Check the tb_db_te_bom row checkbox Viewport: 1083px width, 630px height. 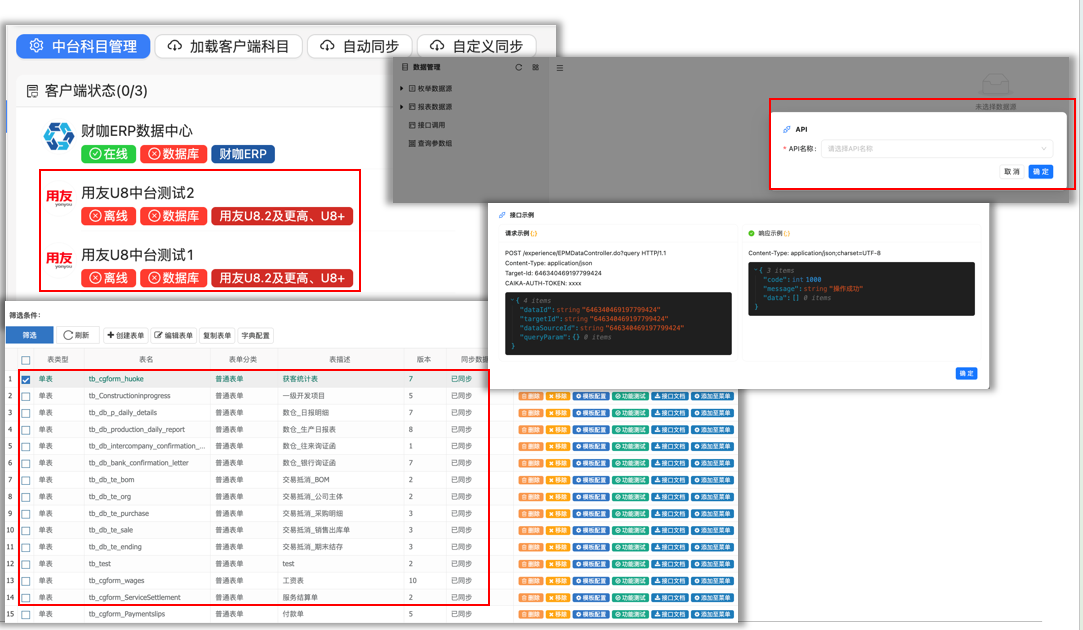[26, 480]
